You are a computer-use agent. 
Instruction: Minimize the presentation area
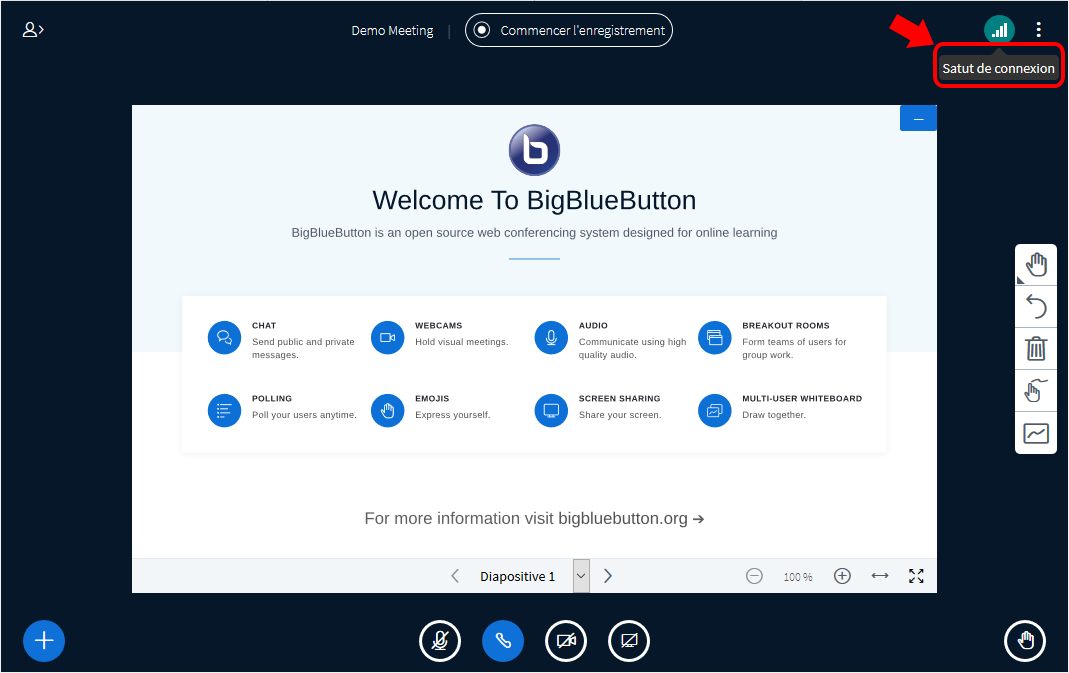point(918,117)
